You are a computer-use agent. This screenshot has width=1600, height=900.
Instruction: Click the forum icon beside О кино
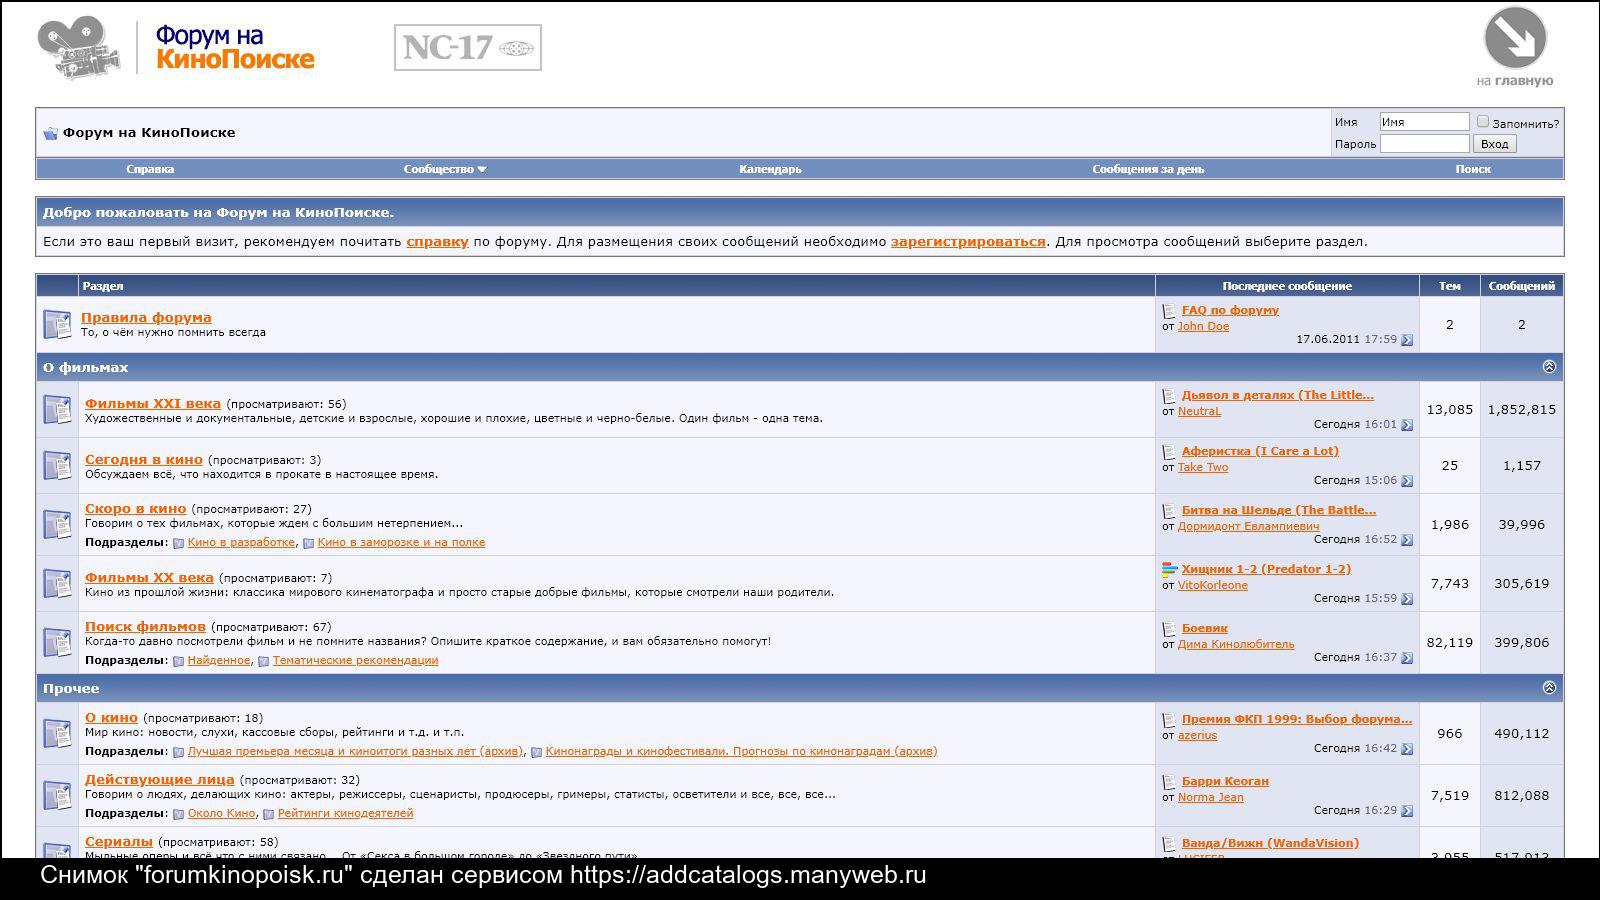click(x=57, y=733)
